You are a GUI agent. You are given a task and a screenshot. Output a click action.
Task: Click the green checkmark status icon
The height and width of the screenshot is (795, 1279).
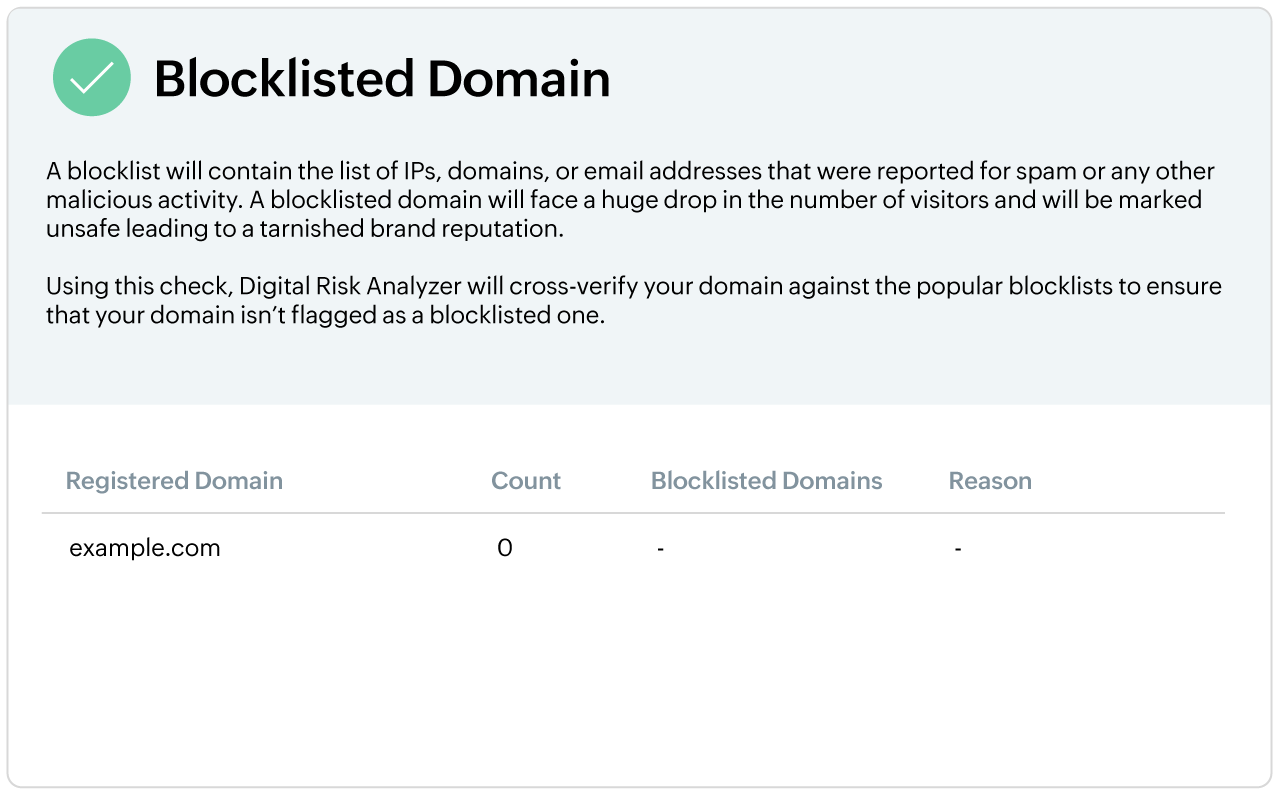91,78
